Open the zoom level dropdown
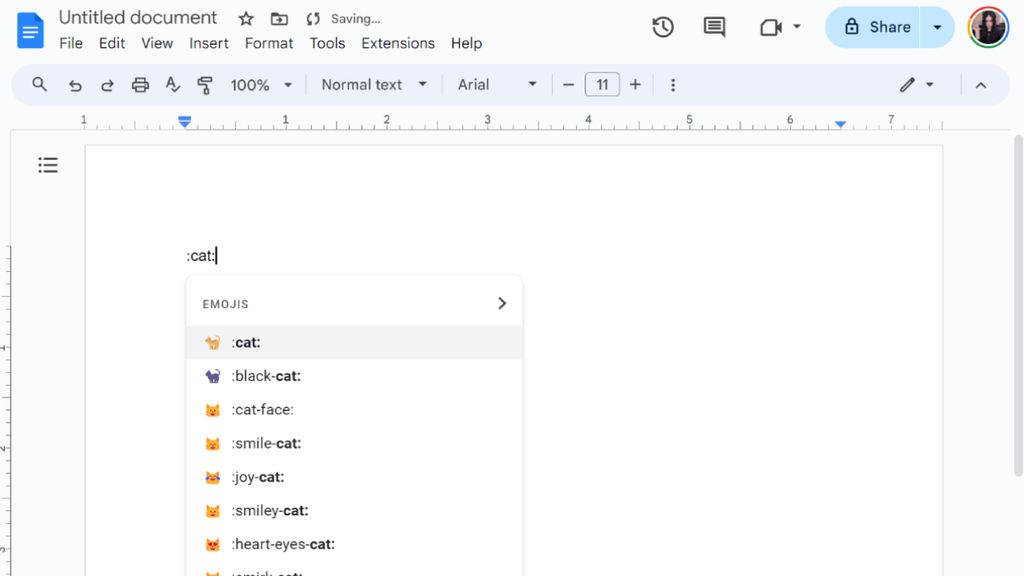The width and height of the screenshot is (1024, 576). point(261,85)
